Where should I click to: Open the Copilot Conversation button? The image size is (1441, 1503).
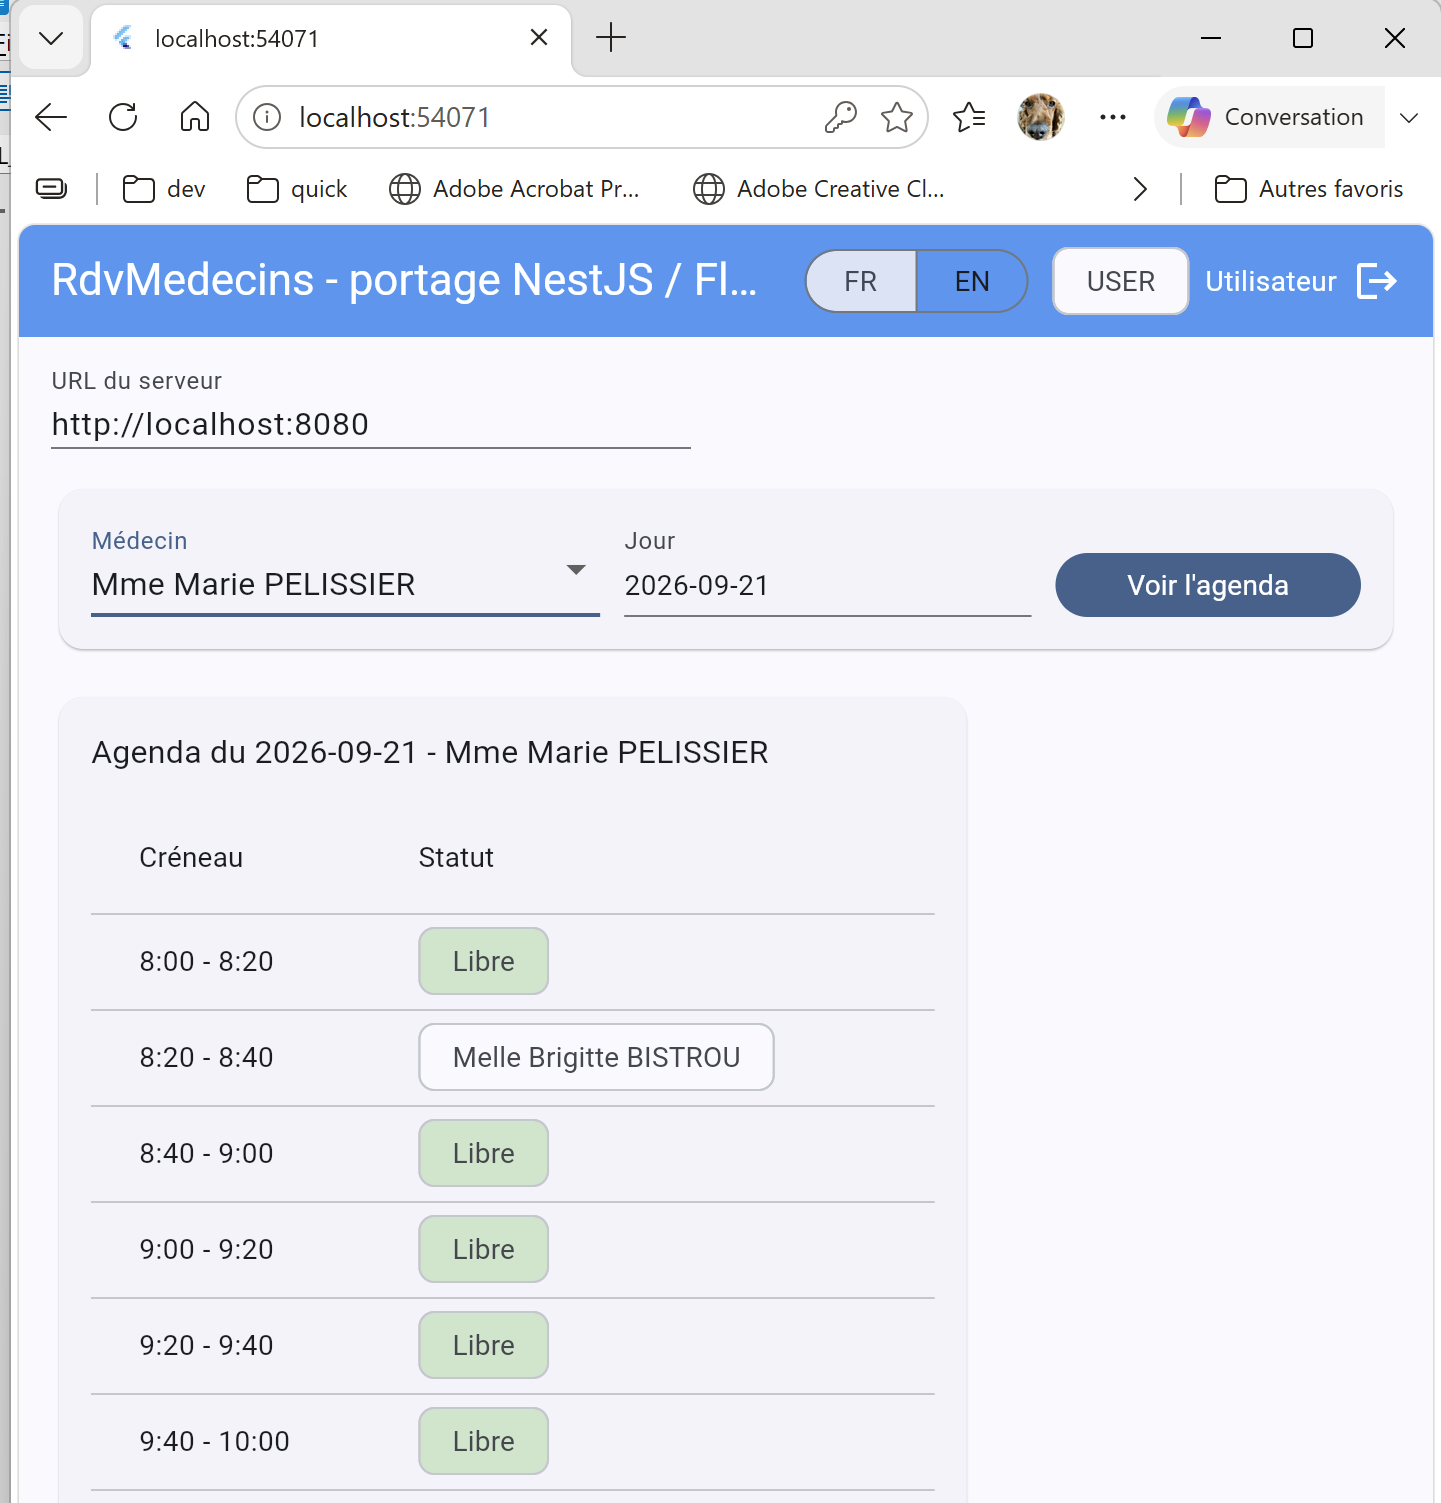click(x=1270, y=117)
